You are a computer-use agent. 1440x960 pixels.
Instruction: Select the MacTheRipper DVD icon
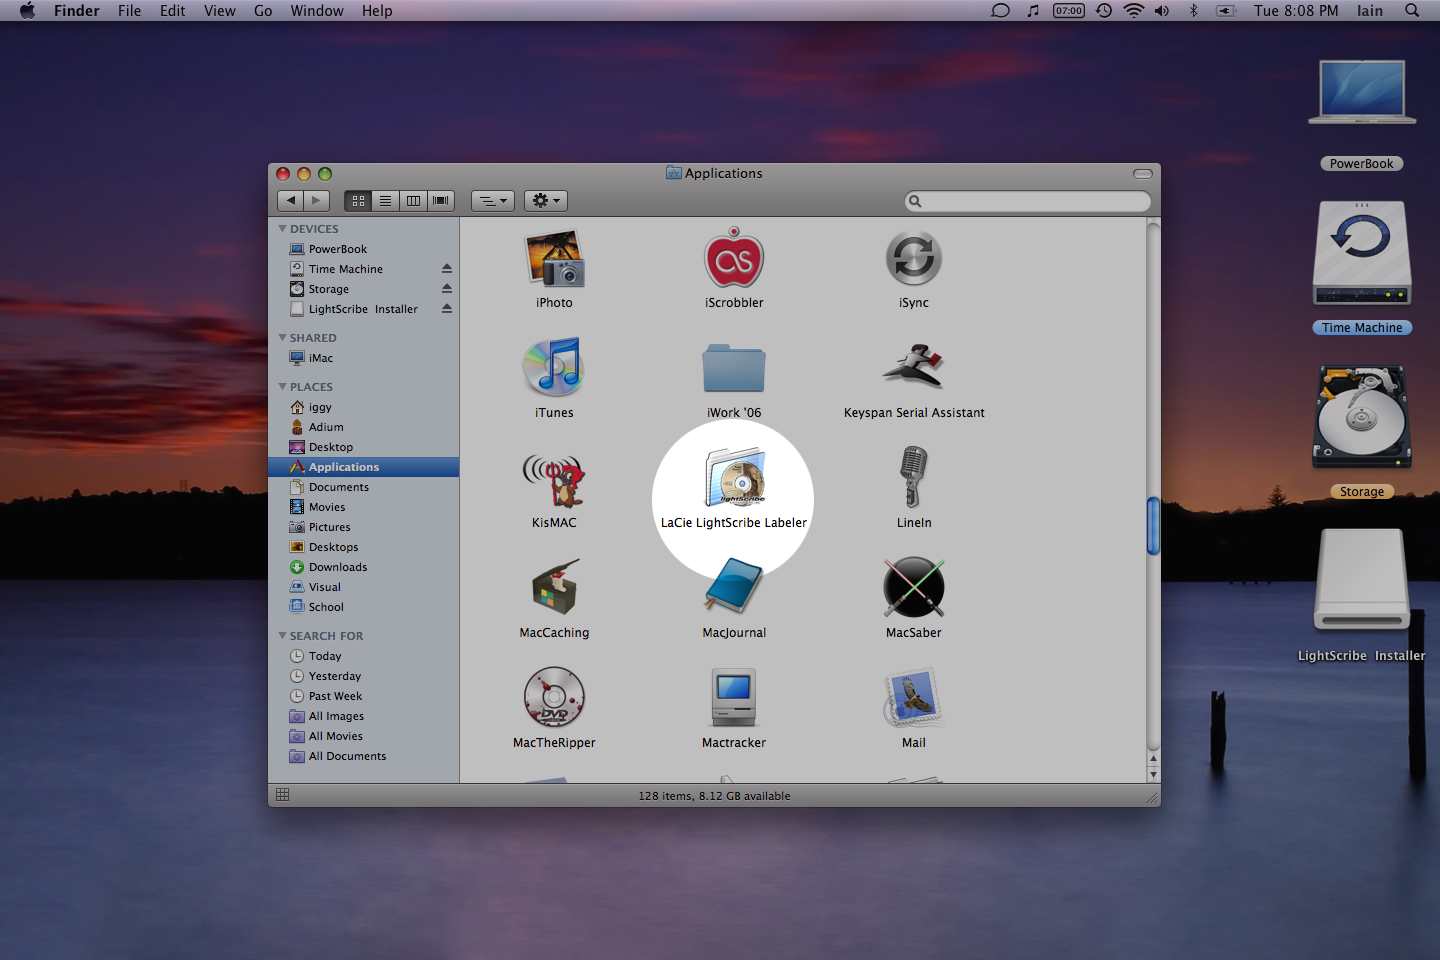tap(554, 698)
